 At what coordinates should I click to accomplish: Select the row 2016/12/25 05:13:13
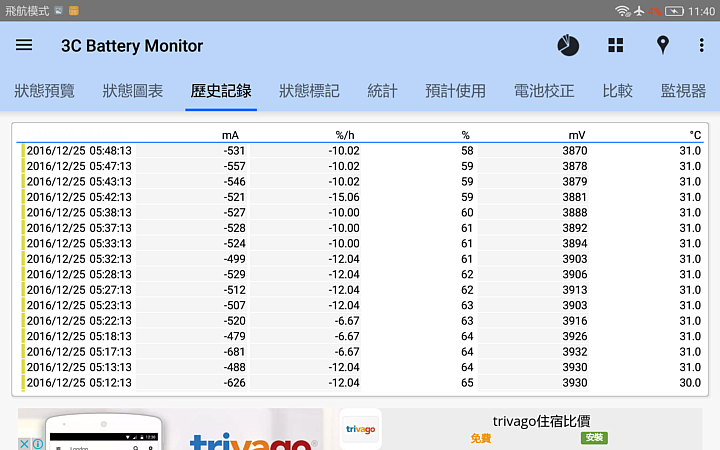[362, 367]
